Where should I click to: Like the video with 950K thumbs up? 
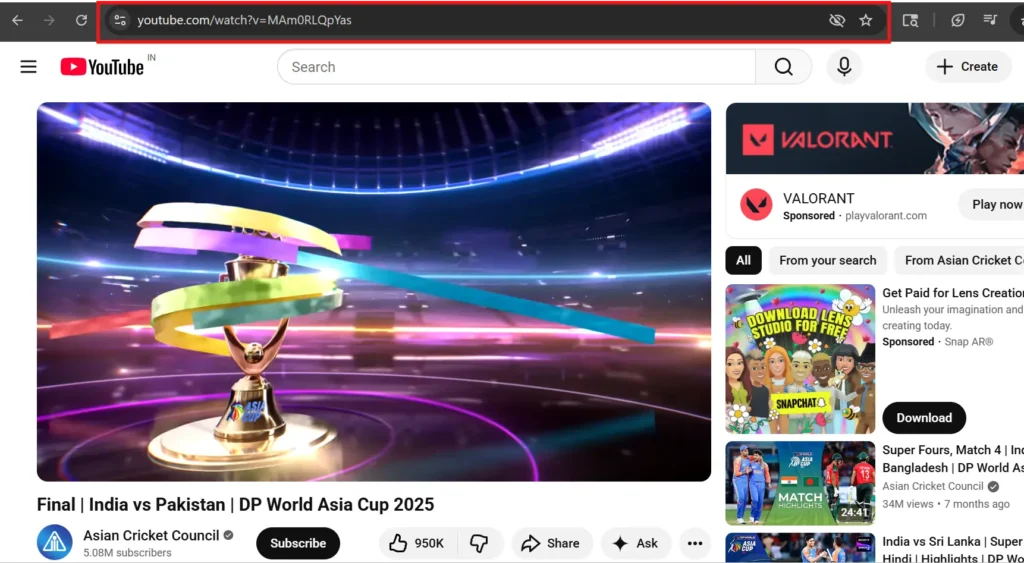(418, 543)
